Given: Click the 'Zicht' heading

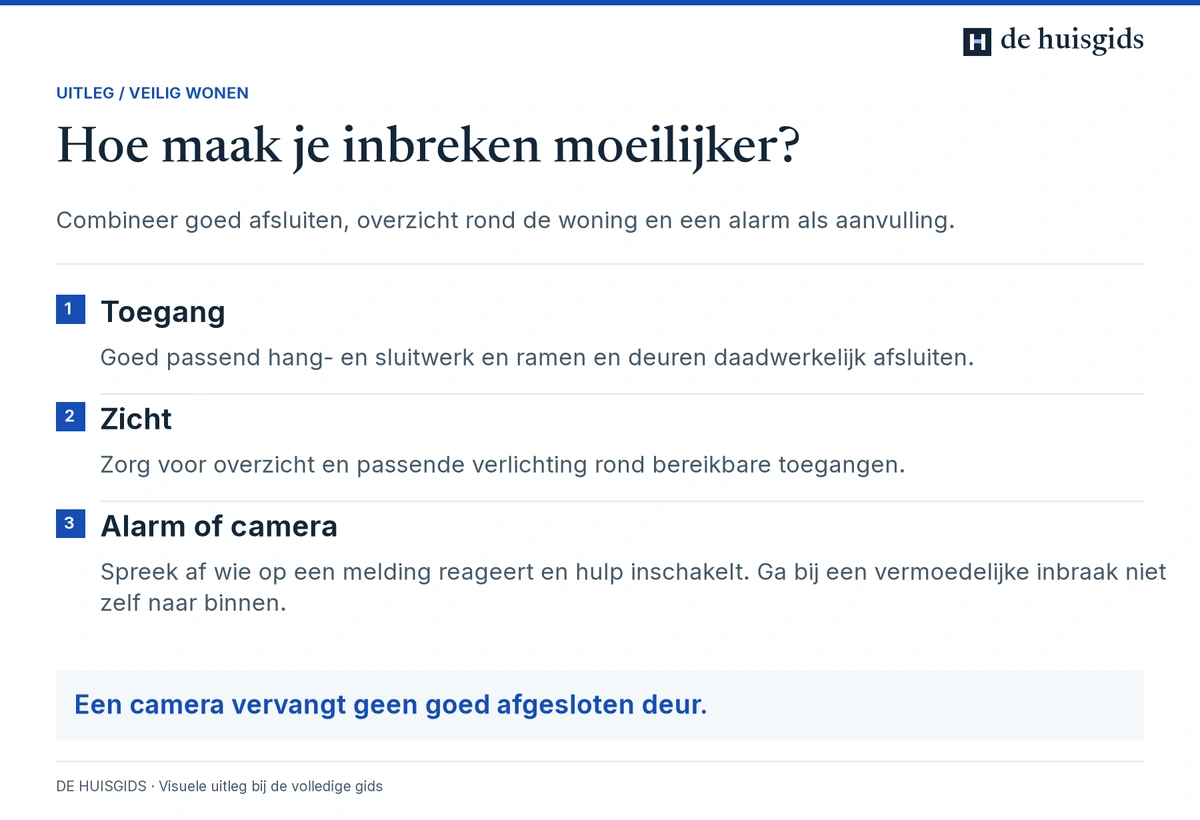Looking at the screenshot, I should (136, 418).
